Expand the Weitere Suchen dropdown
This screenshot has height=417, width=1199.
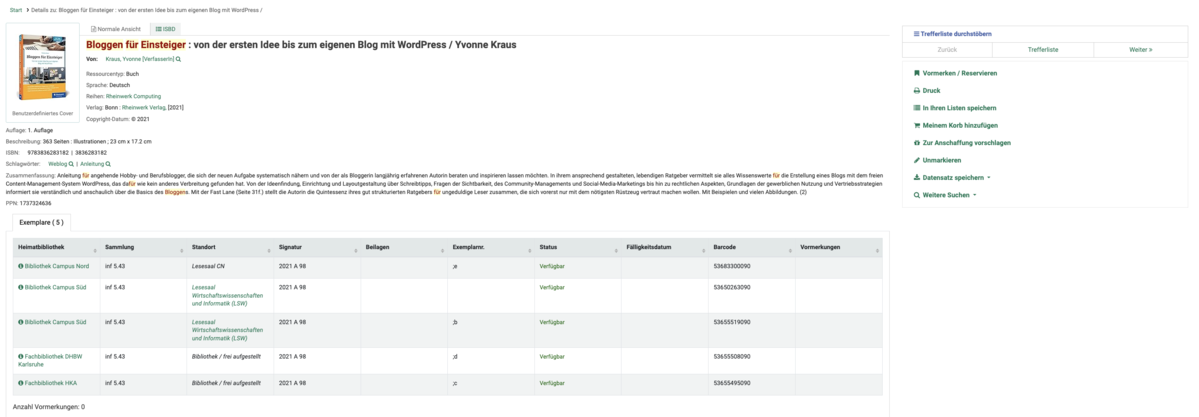pos(945,195)
